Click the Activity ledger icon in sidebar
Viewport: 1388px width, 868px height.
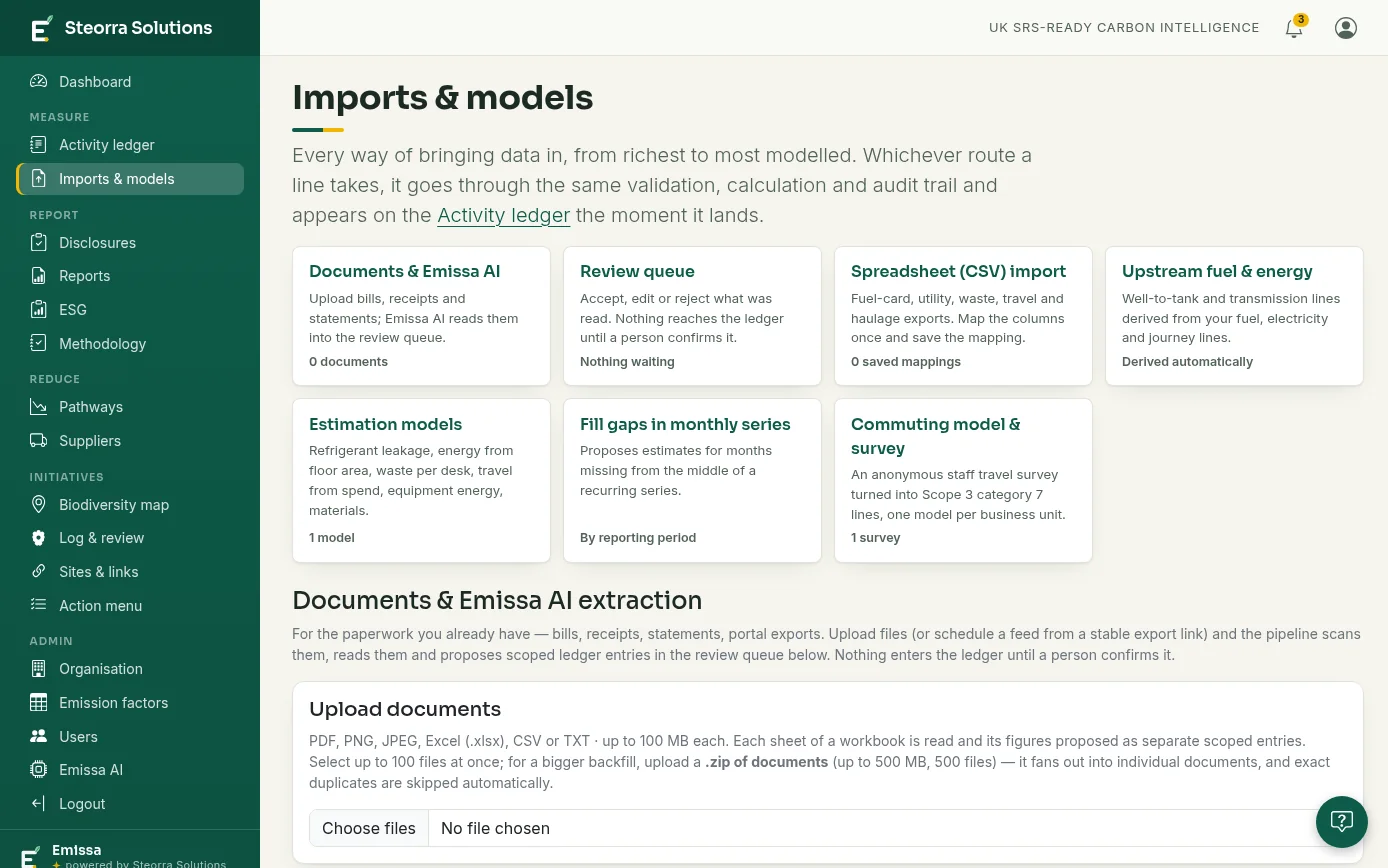click(39, 145)
